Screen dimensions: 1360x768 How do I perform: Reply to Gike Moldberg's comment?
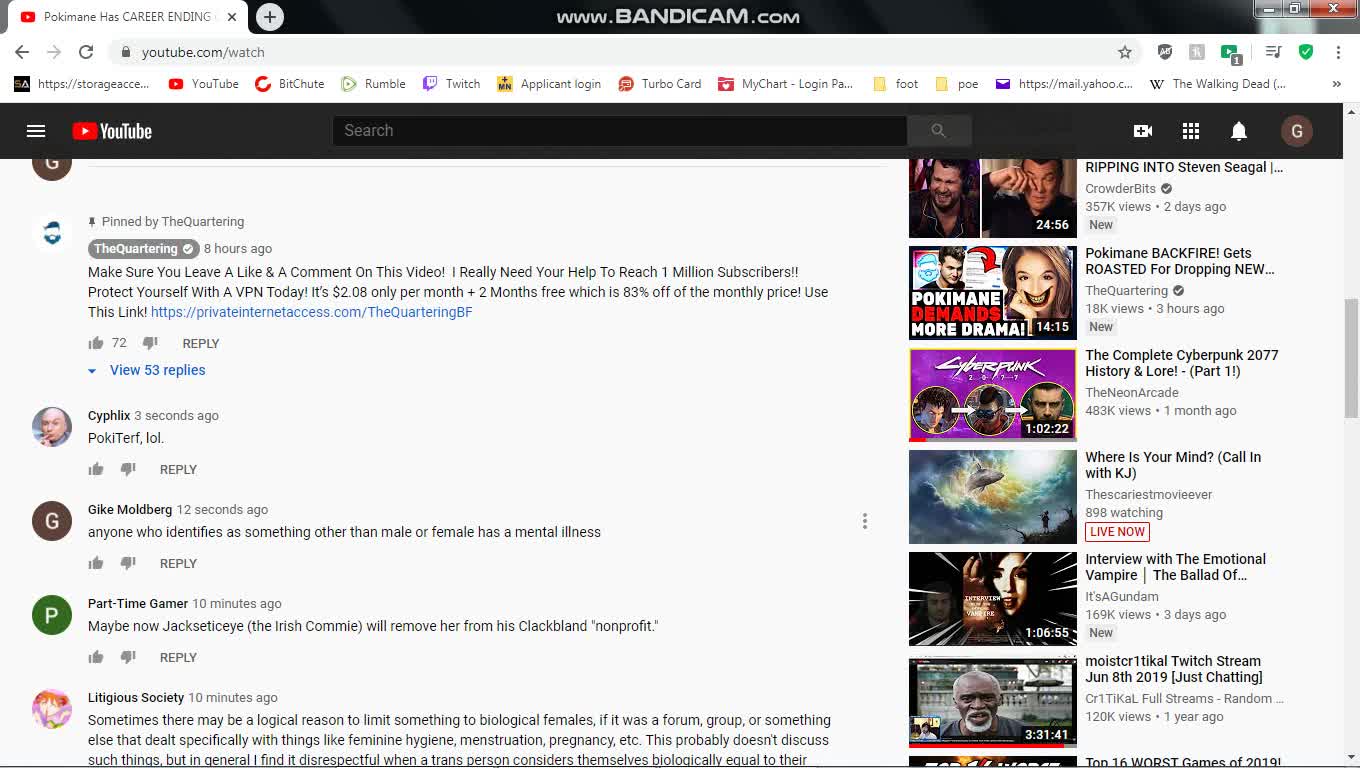pos(178,563)
